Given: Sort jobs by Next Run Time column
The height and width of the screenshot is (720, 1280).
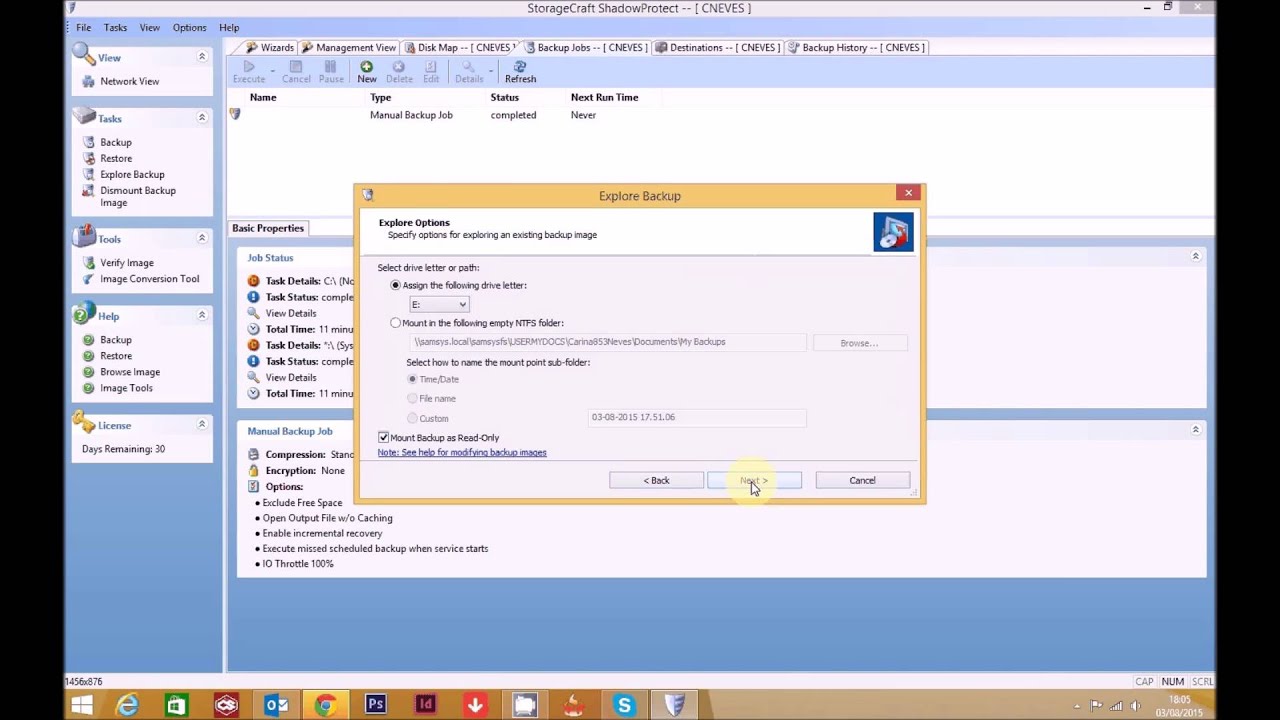Looking at the screenshot, I should 604,98.
